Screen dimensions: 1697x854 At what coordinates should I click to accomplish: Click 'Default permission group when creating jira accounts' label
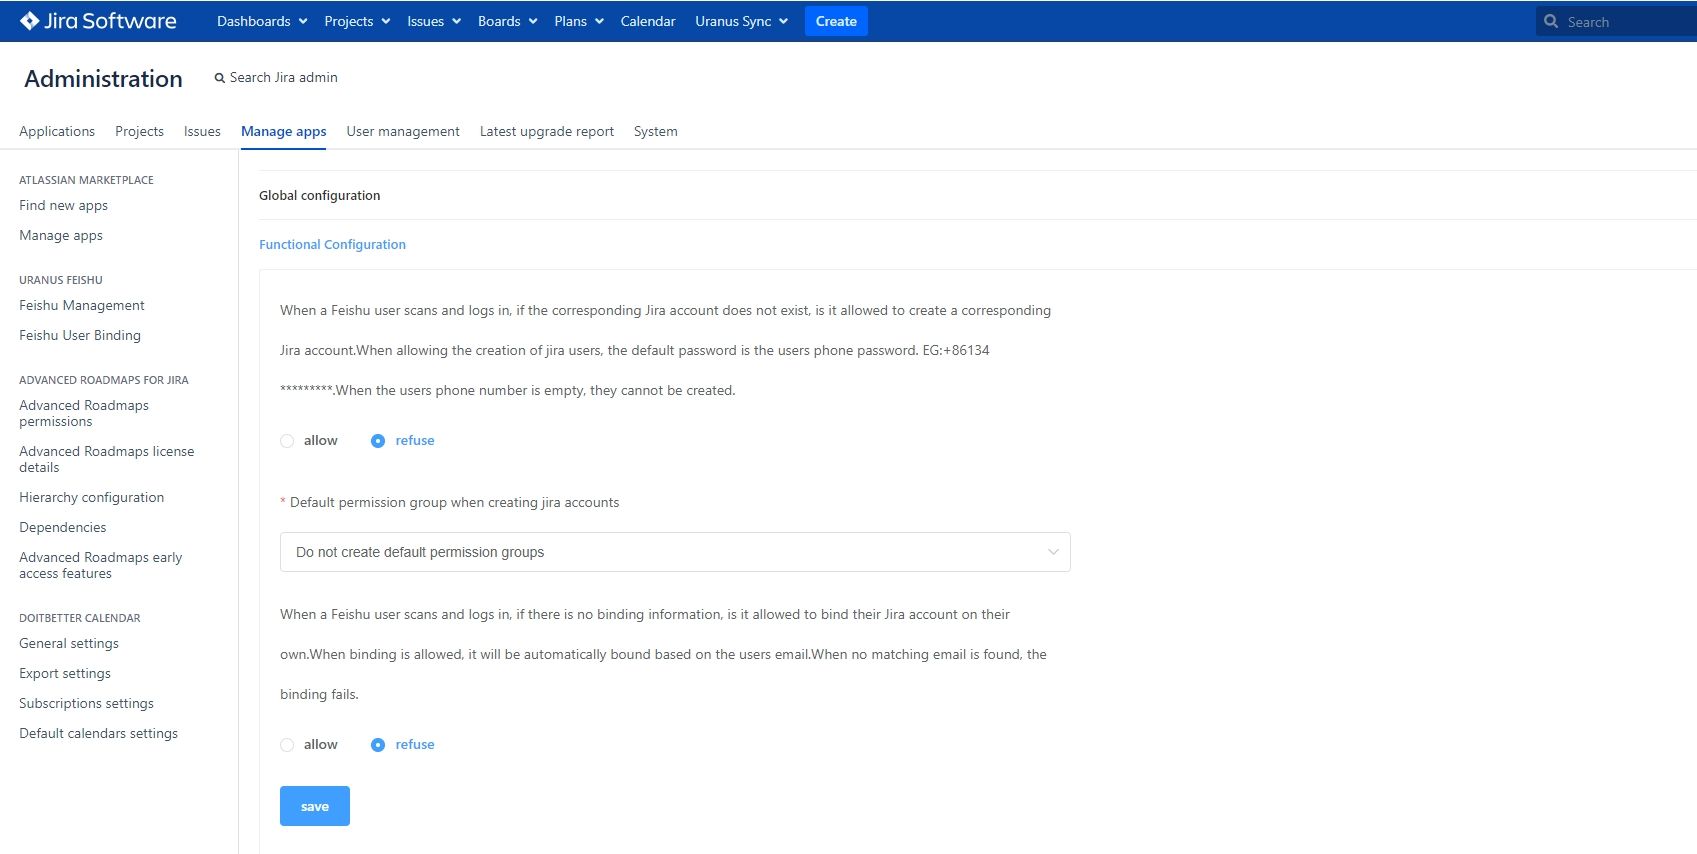pos(455,502)
